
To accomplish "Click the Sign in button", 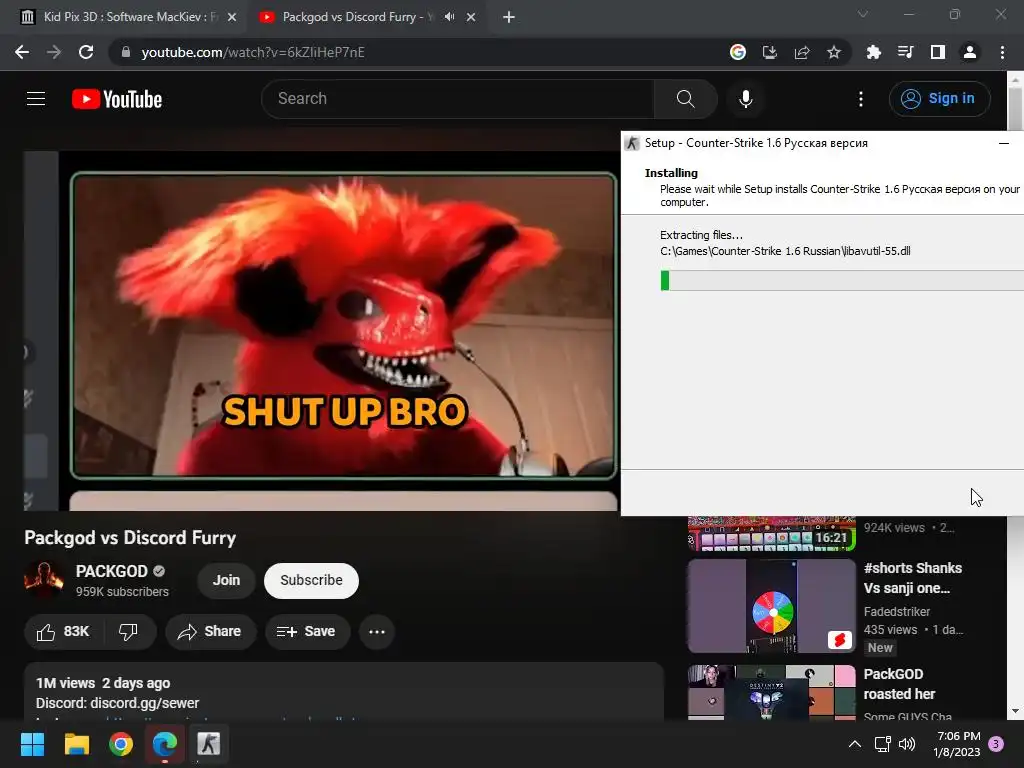I will 939,99.
